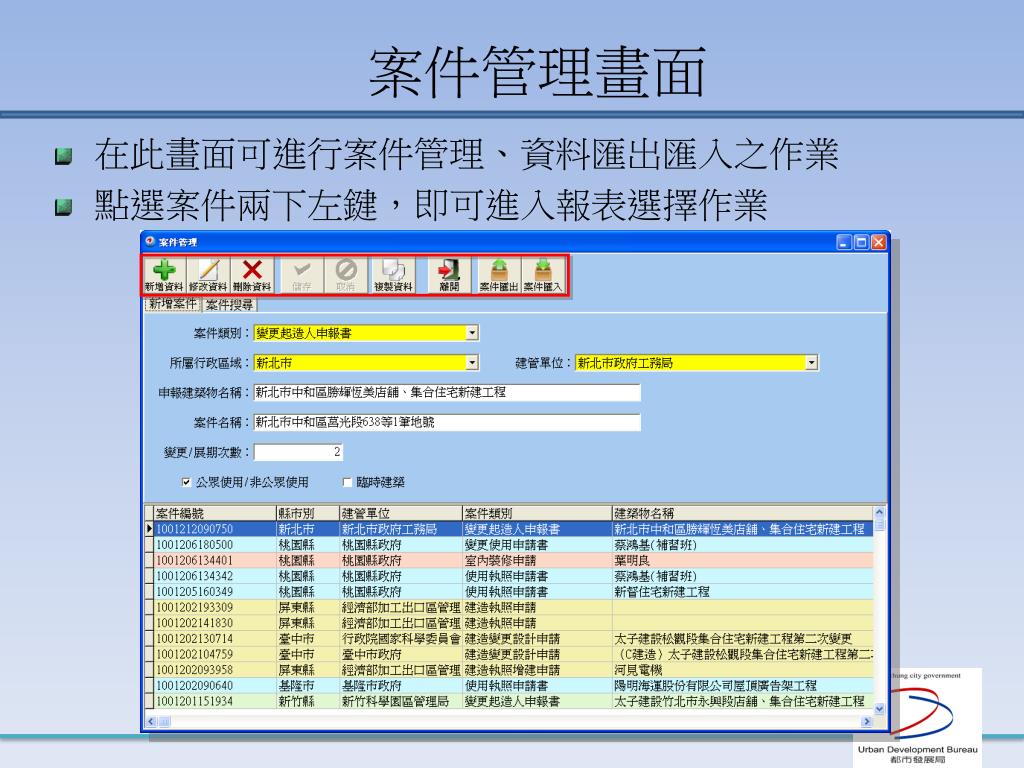This screenshot has width=1024, height=768.
Task: Toggle 公眾使用/非公眾使用 checkbox
Action: (186, 483)
